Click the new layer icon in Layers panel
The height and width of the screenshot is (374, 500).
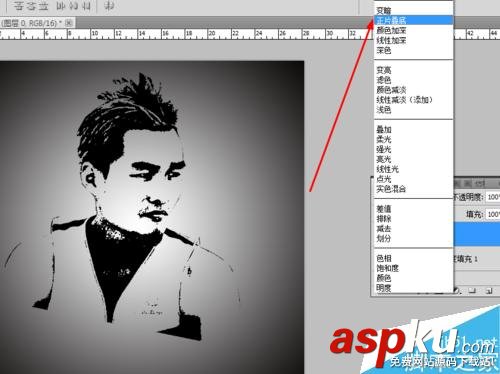point(489,291)
